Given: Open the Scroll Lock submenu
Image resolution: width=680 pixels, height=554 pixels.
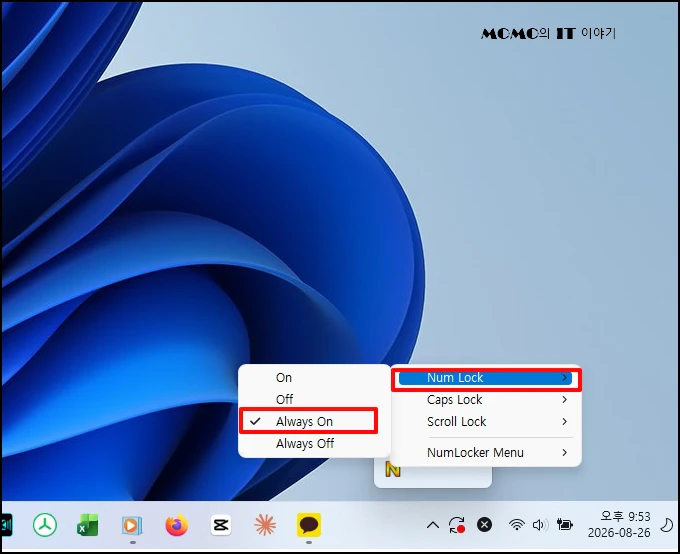Looking at the screenshot, I should [486, 421].
